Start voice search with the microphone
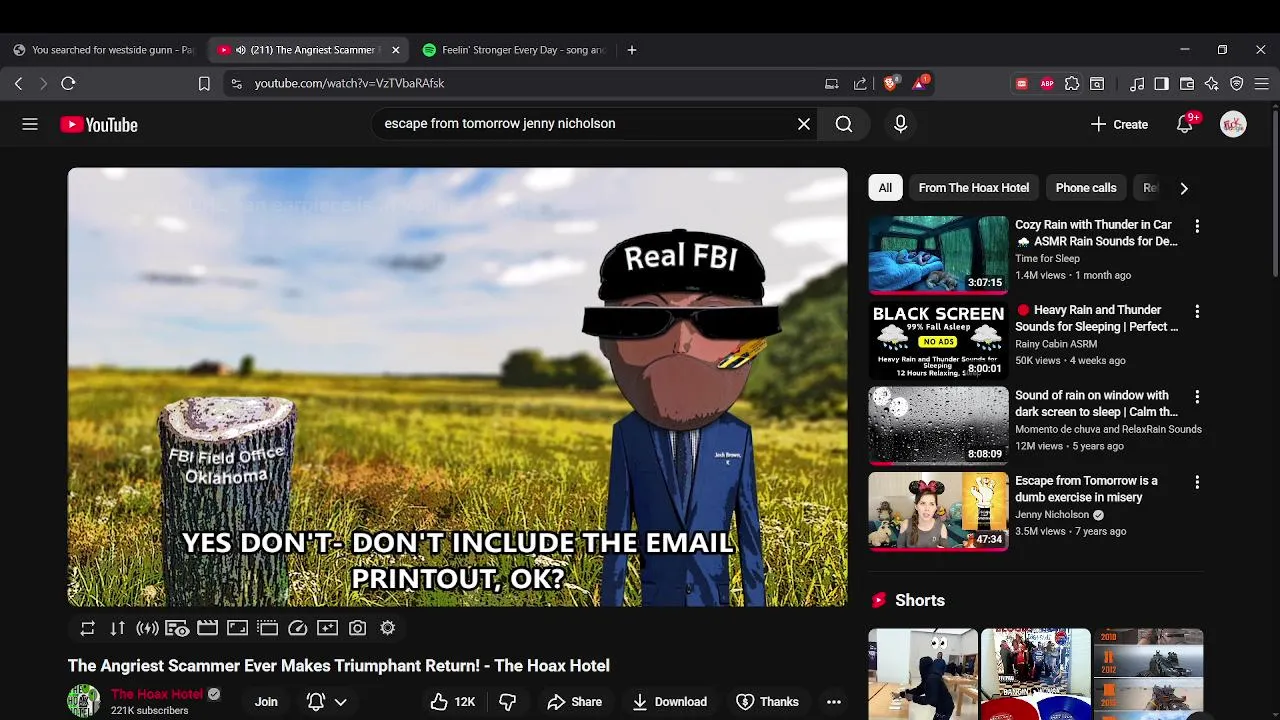 [x=900, y=124]
